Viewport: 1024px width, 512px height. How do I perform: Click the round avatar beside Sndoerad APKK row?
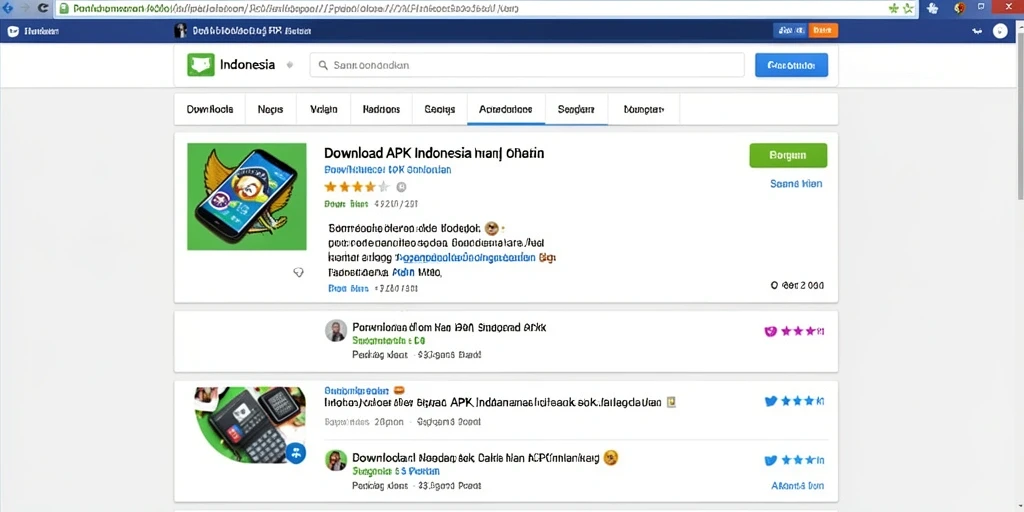336,330
